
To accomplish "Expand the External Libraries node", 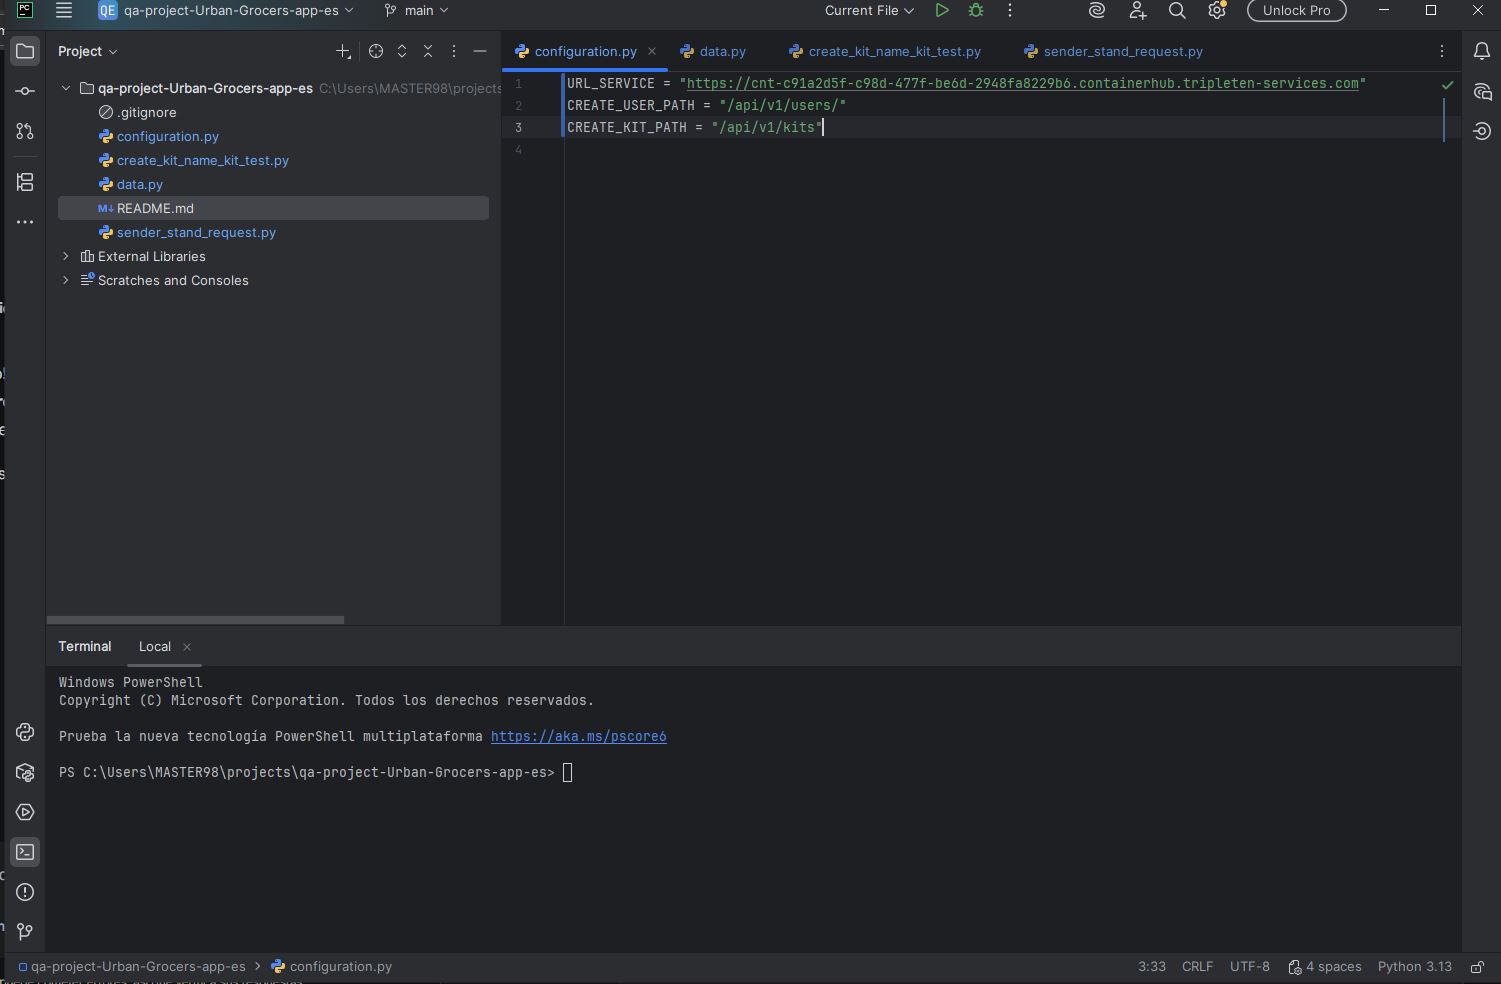I will coord(66,256).
